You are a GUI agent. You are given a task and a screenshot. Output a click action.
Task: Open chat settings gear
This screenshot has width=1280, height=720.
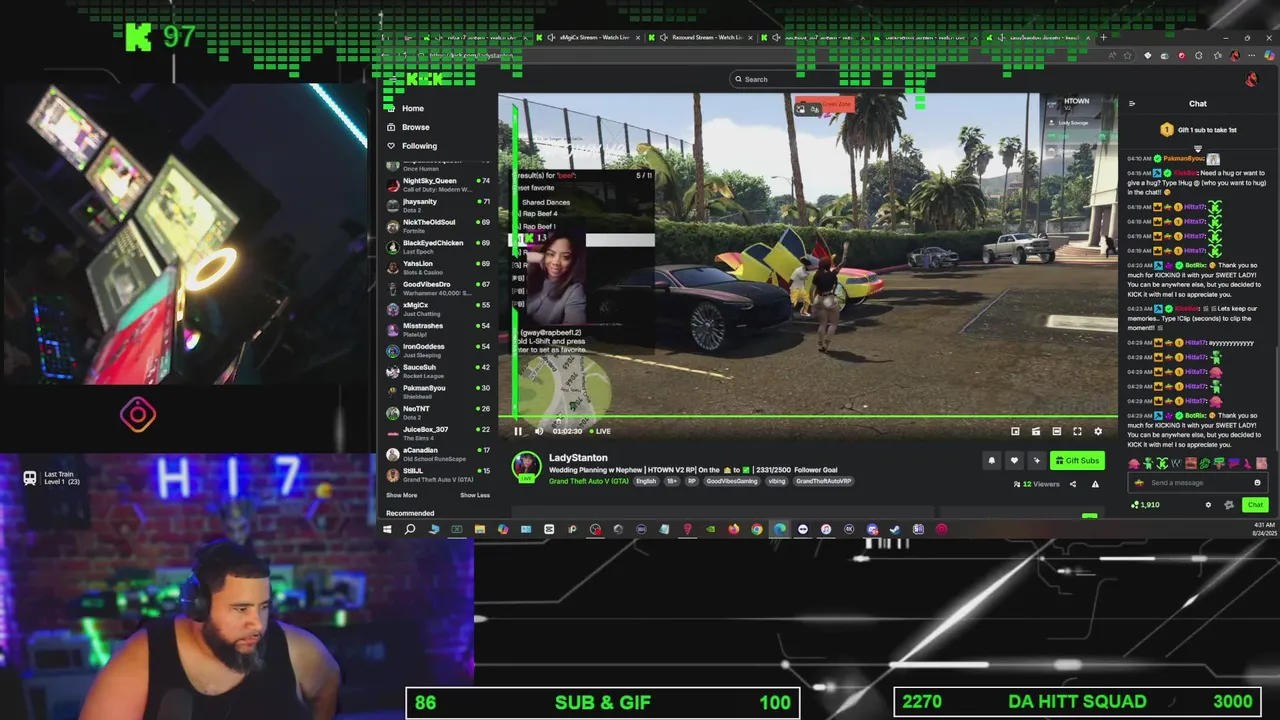(x=1208, y=505)
